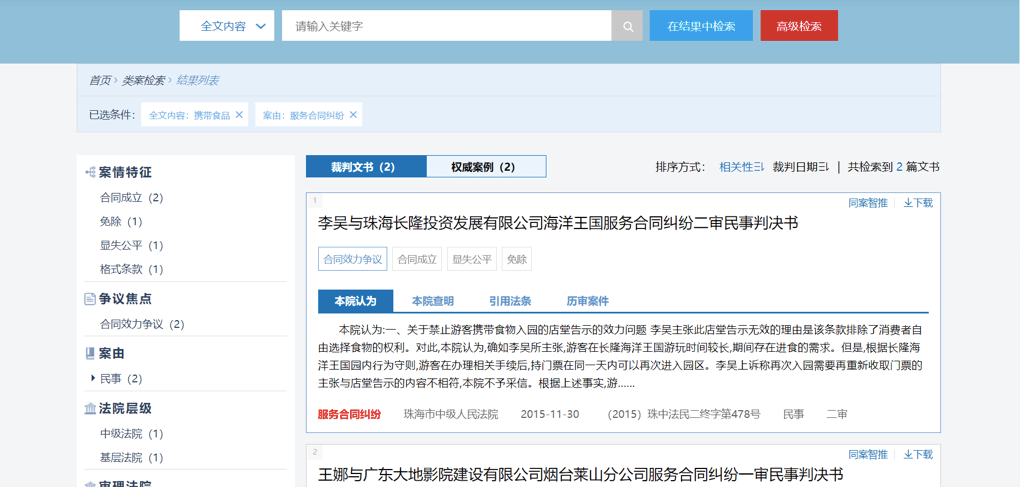Open the 王娜与广东大地影院 case title
This screenshot has height=487, width=1020.
coord(580,474)
